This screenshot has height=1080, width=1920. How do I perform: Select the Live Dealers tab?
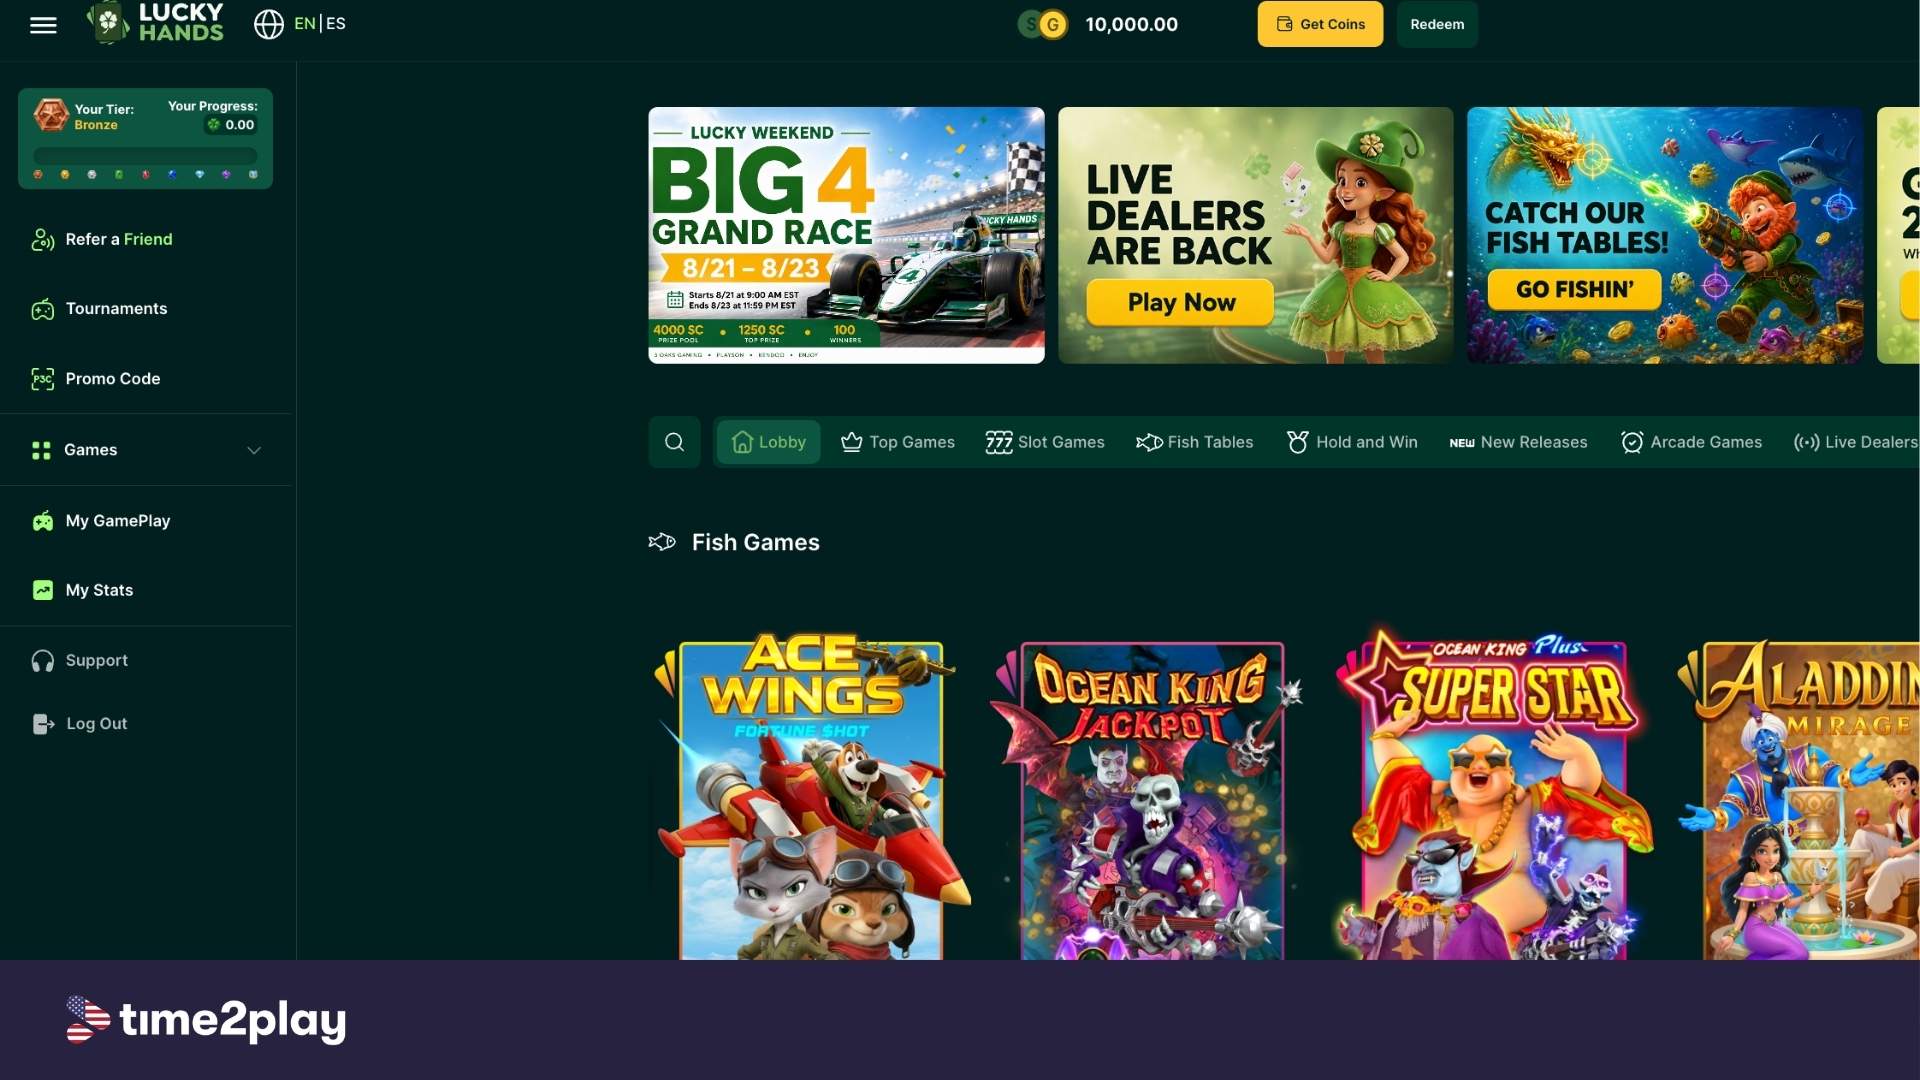[1856, 442]
